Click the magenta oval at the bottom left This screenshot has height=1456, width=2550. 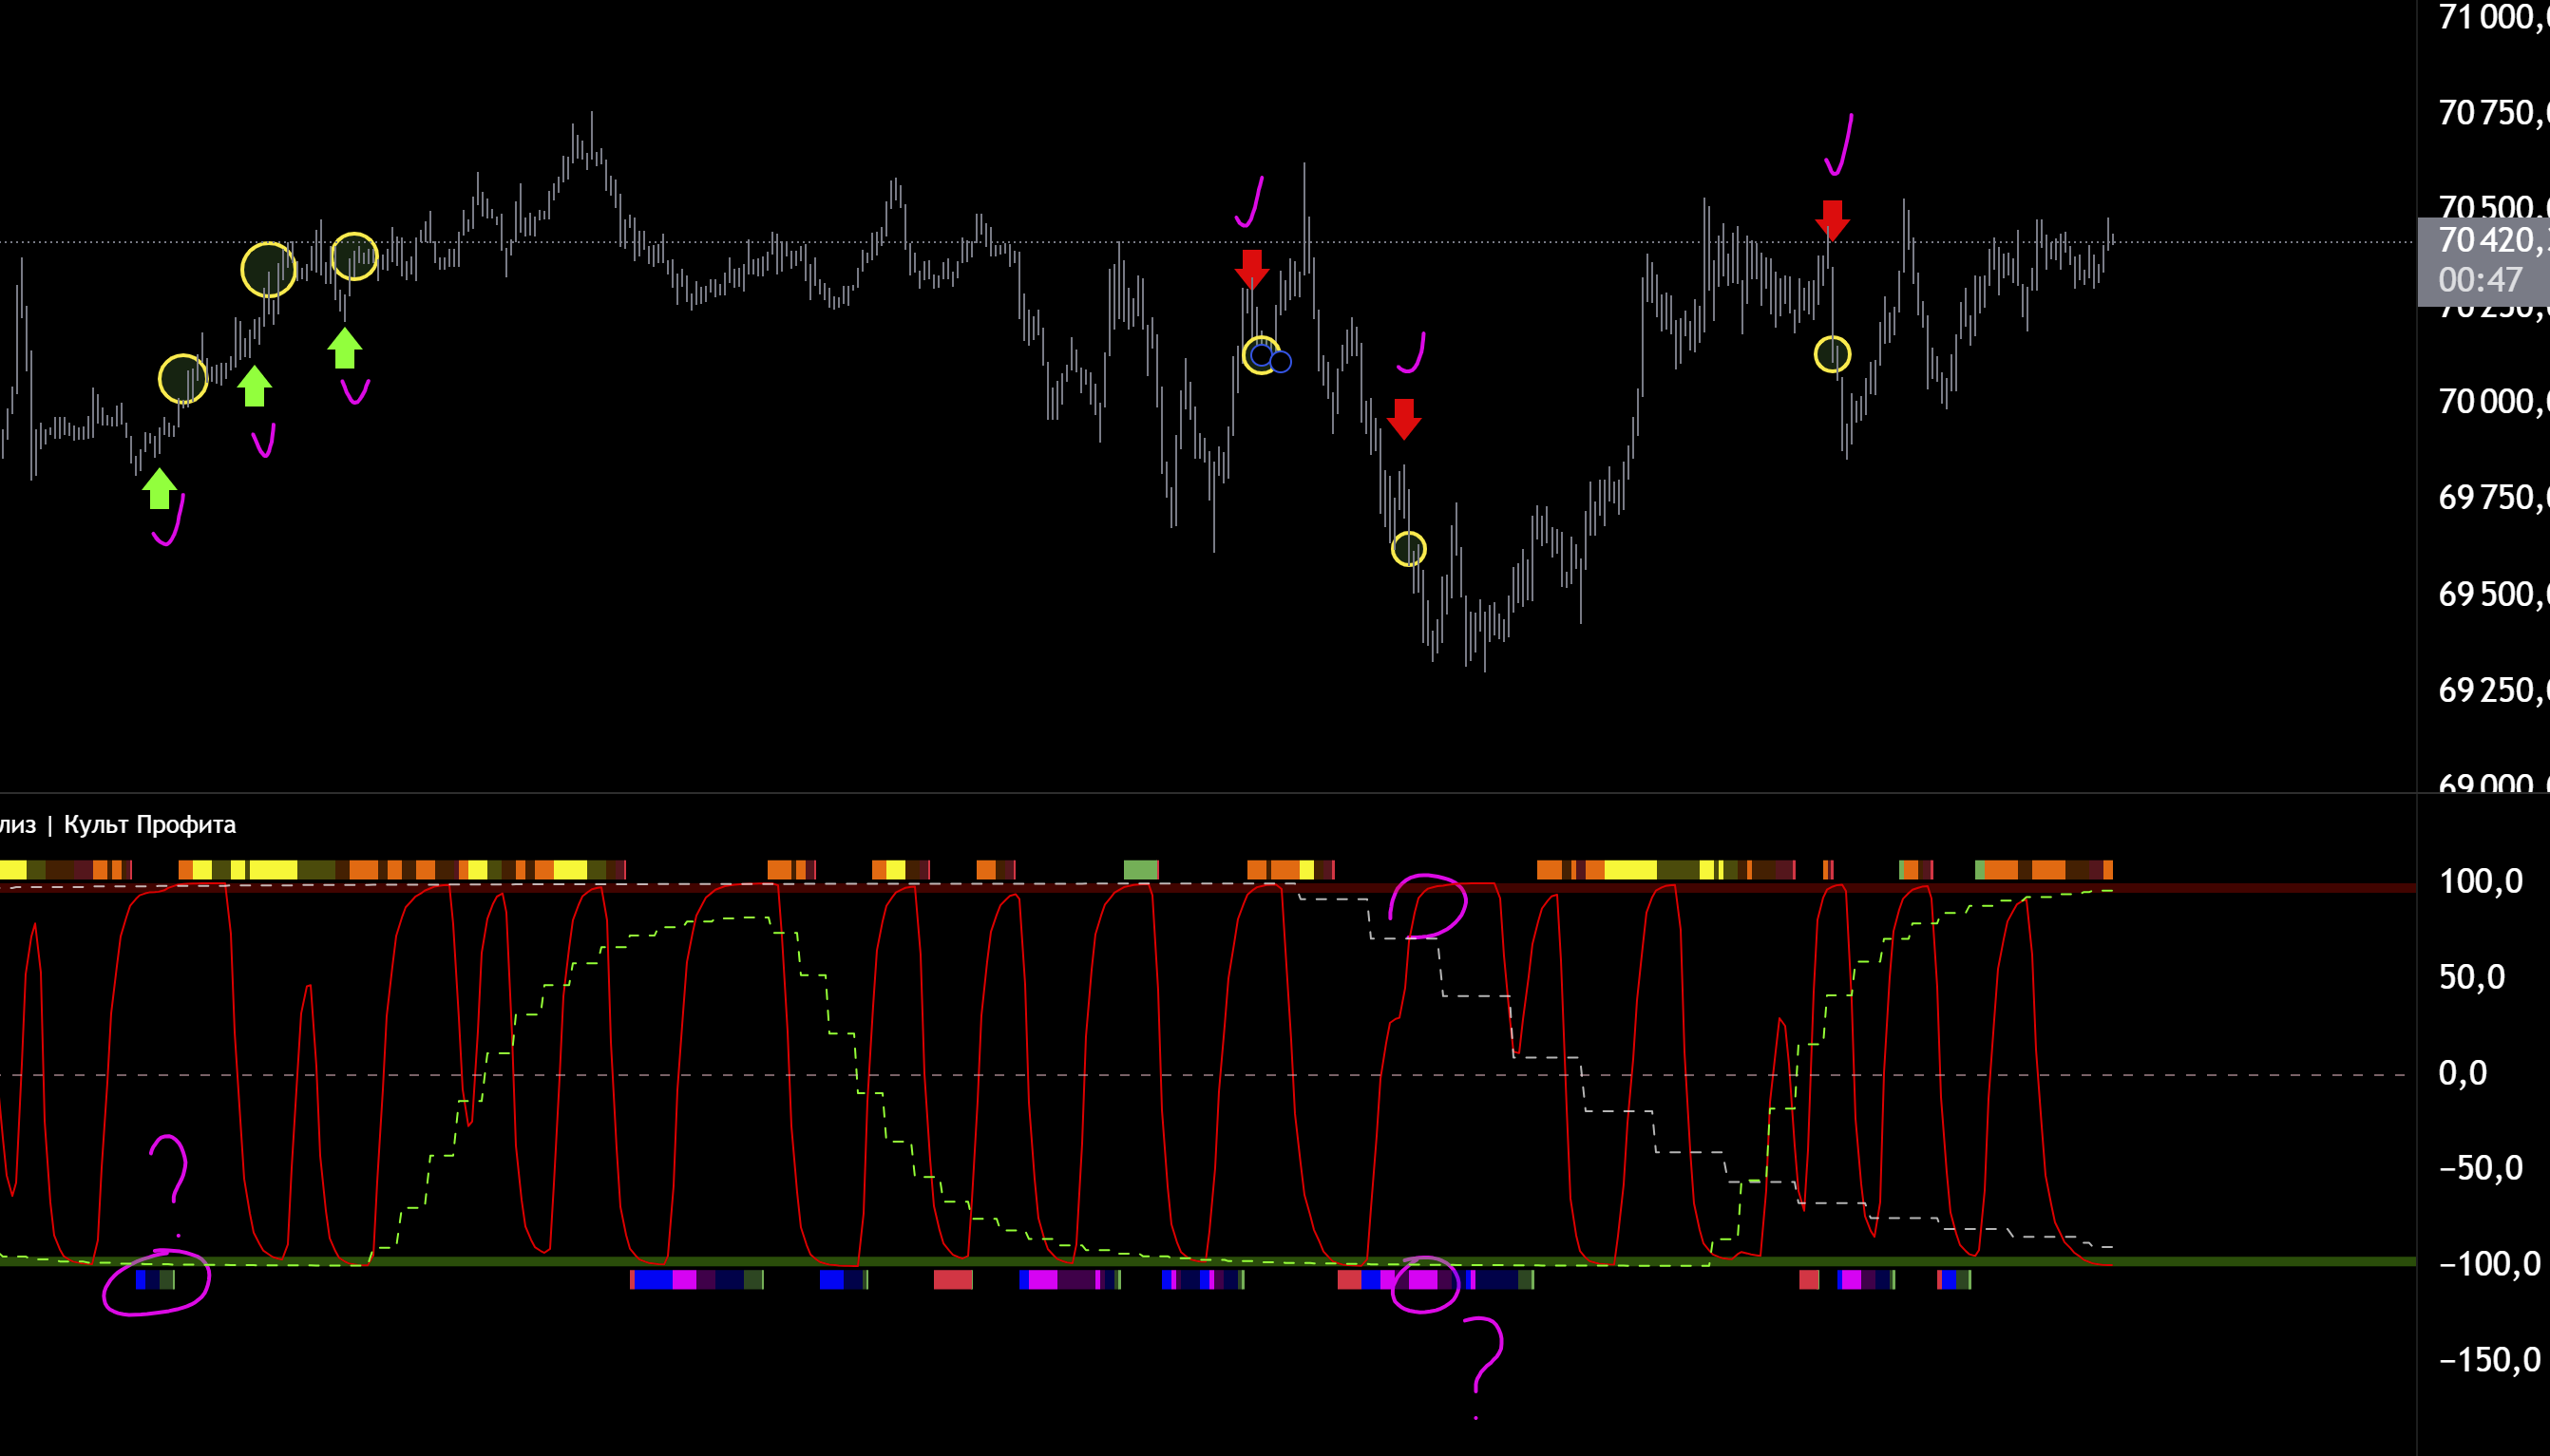pos(156,1282)
